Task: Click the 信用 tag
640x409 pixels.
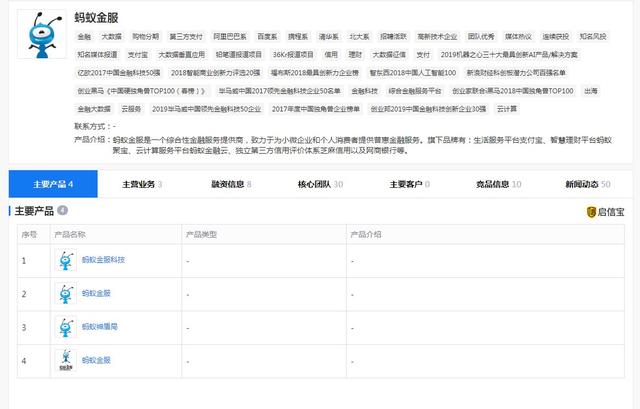Action: pos(331,55)
